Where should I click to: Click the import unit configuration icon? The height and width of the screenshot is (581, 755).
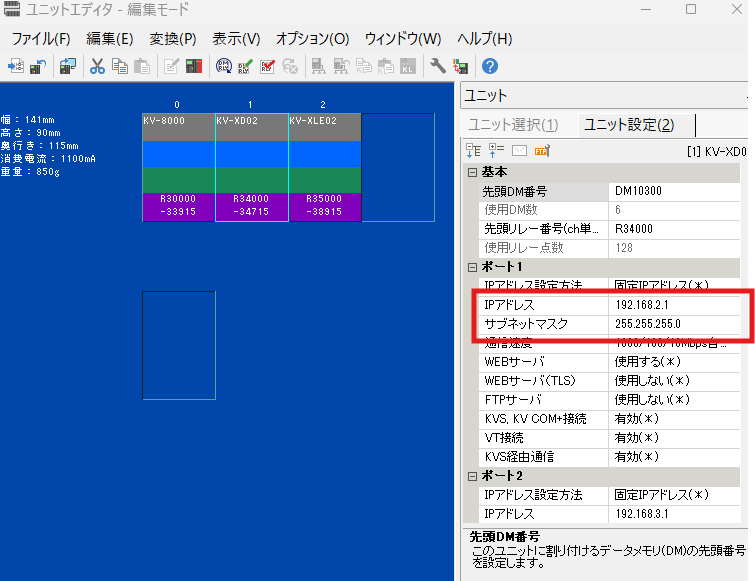click(x=16, y=66)
